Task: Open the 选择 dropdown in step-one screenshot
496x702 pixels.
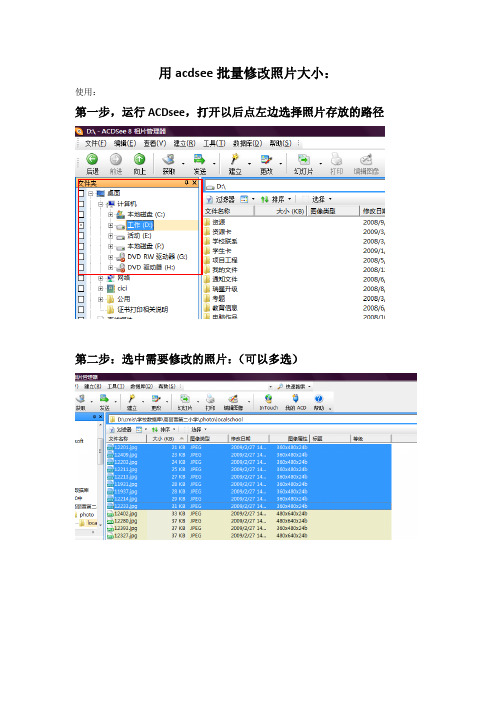Action: (x=330, y=199)
